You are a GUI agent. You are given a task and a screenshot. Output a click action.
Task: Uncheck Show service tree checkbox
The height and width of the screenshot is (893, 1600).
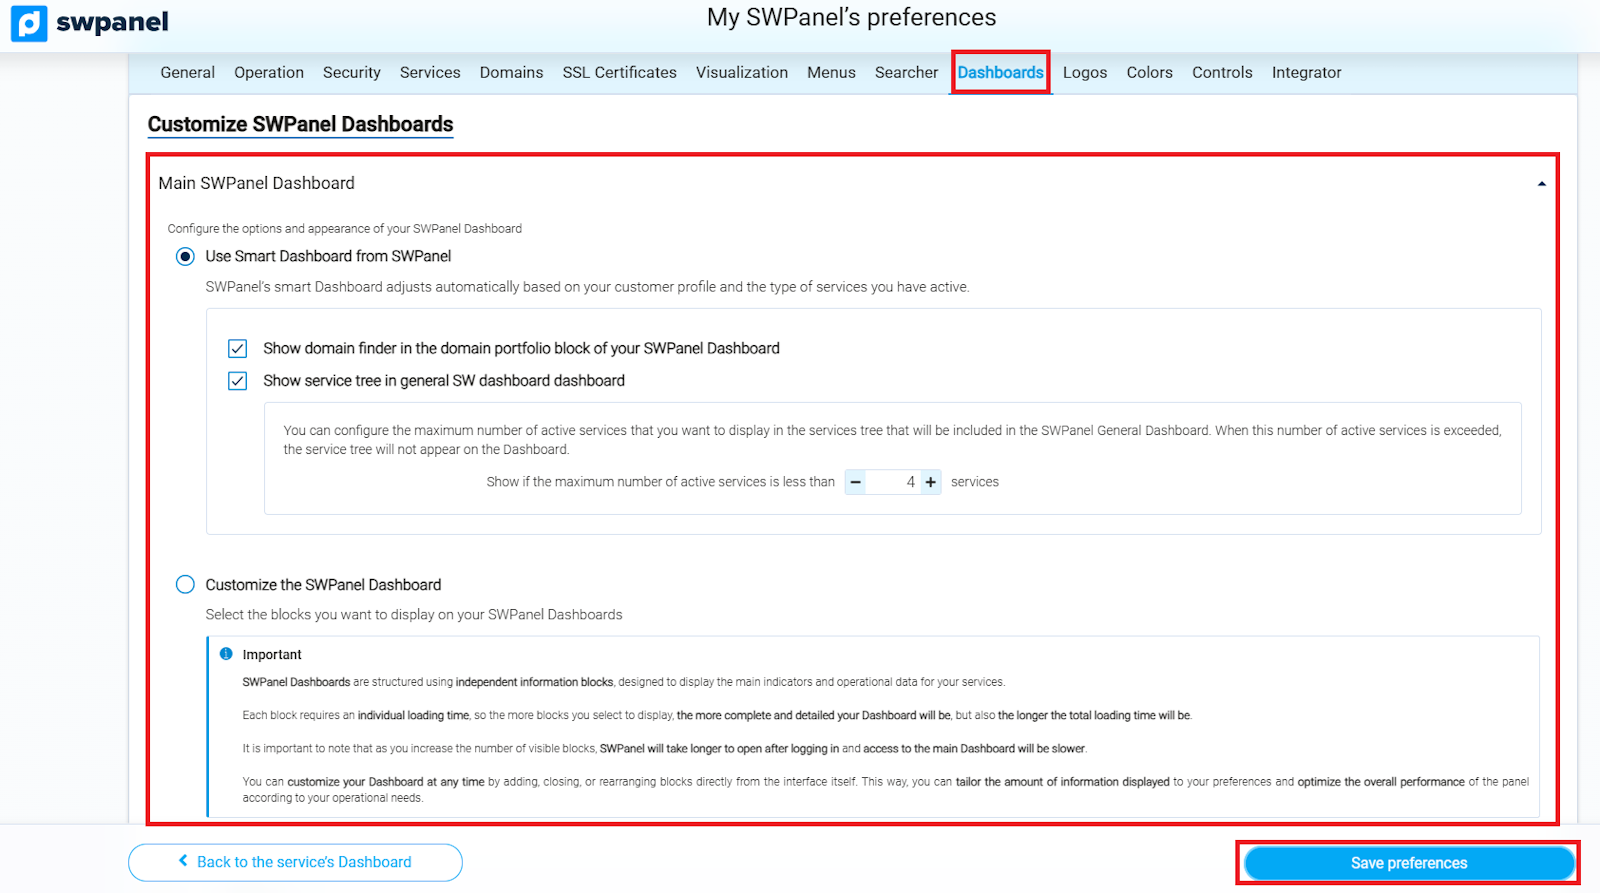click(x=237, y=381)
